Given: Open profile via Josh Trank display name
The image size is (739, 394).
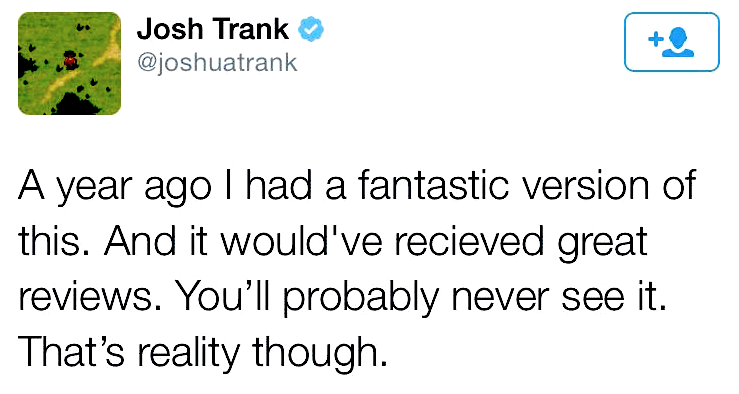Looking at the screenshot, I should point(213,29).
